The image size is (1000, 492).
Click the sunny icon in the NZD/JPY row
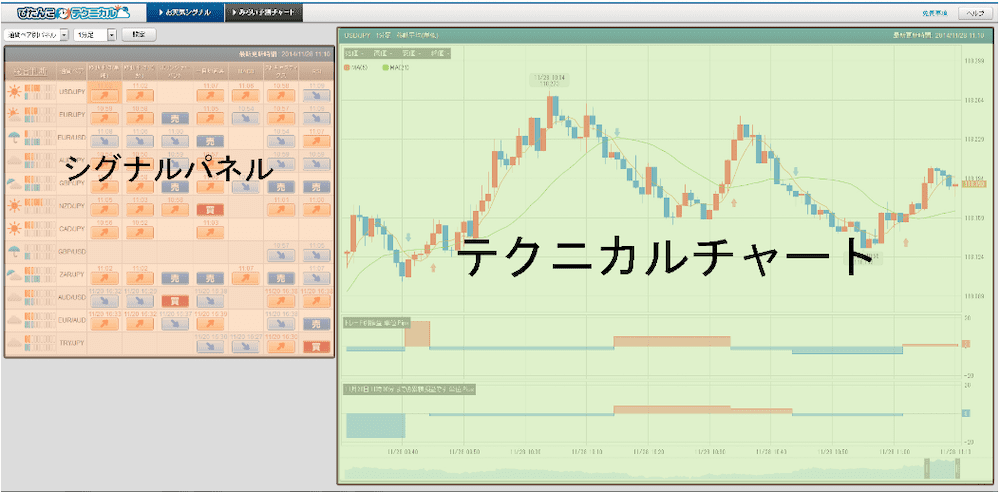[15, 205]
